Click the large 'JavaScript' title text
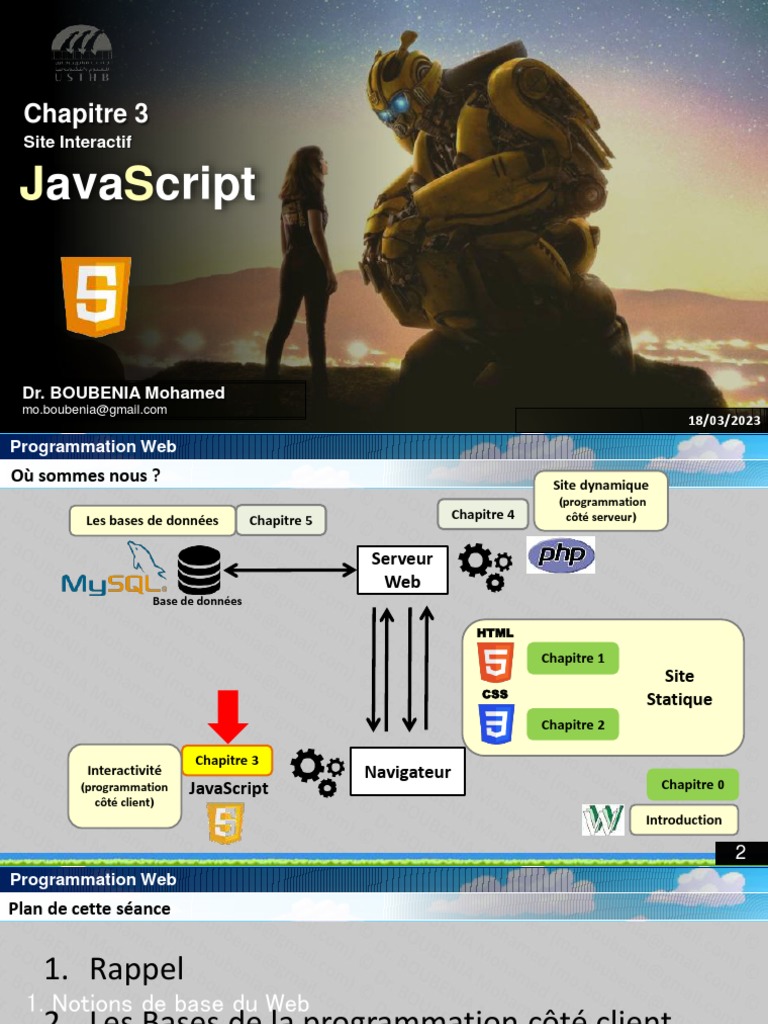The width and height of the screenshot is (768, 1024). tap(138, 184)
